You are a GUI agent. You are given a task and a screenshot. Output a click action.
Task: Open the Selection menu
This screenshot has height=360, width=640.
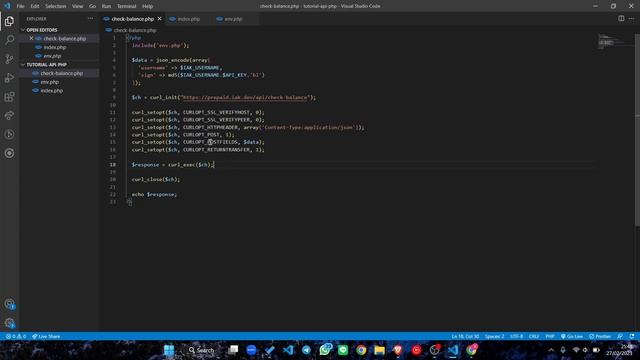[x=56, y=6]
